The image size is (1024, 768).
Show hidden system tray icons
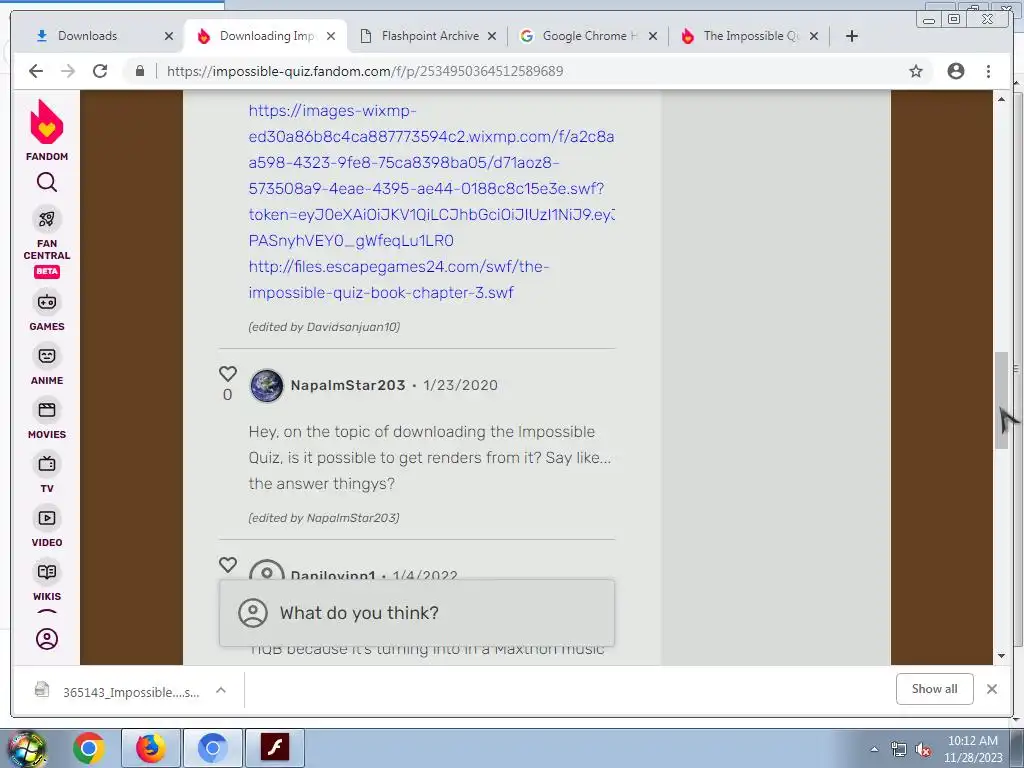click(874, 749)
